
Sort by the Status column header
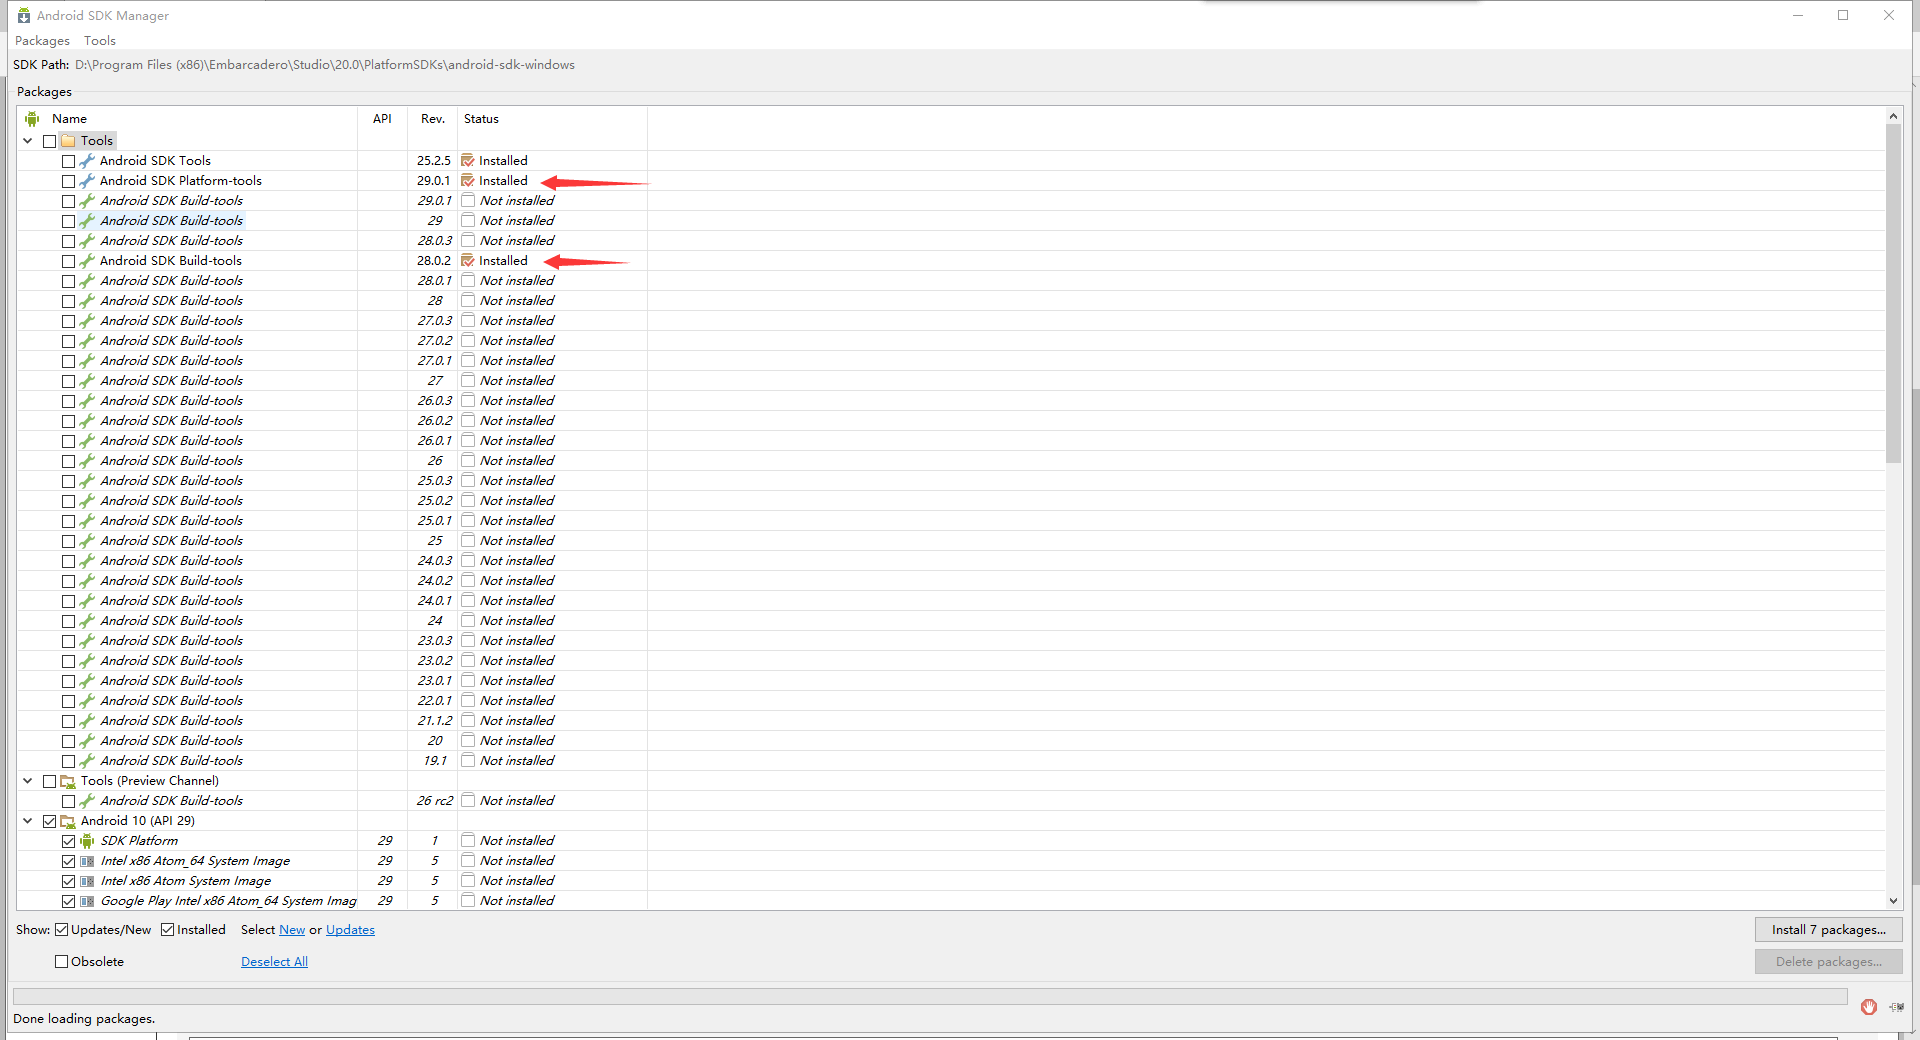coord(552,119)
